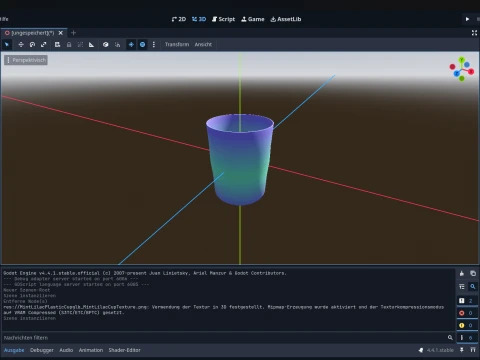This screenshot has width=480, height=360.
Task: Click the list-select mode icon
Action: (57, 44)
